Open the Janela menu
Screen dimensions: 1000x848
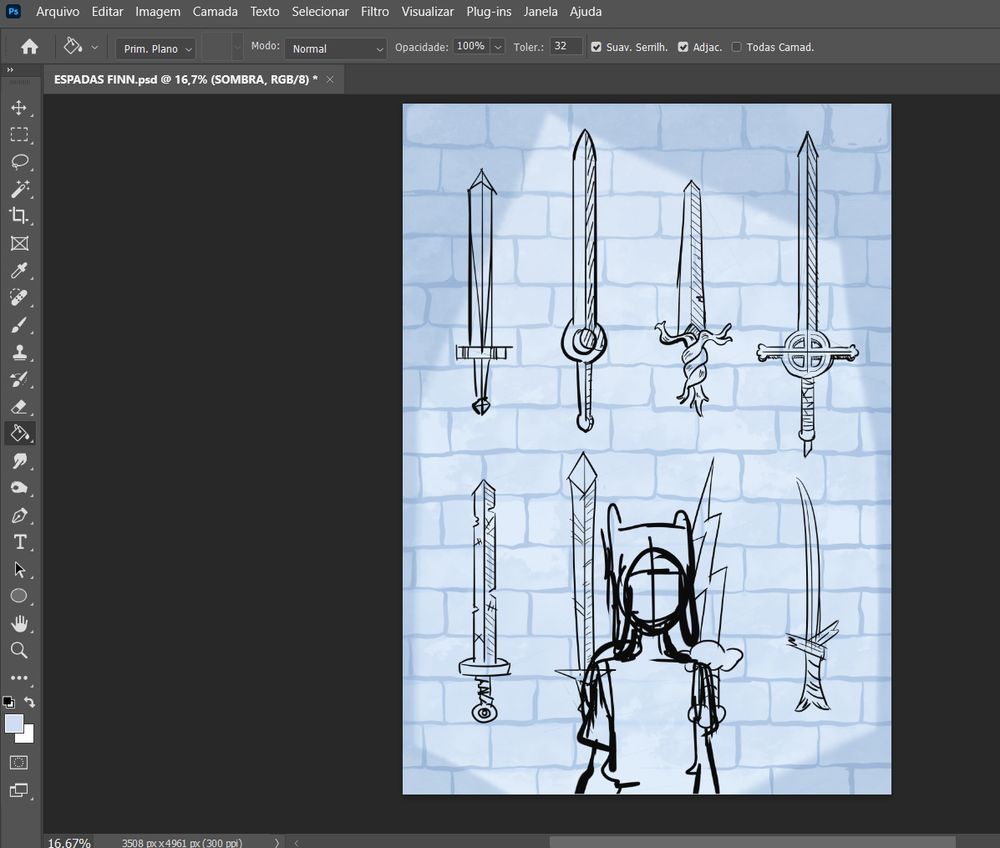[x=540, y=11]
